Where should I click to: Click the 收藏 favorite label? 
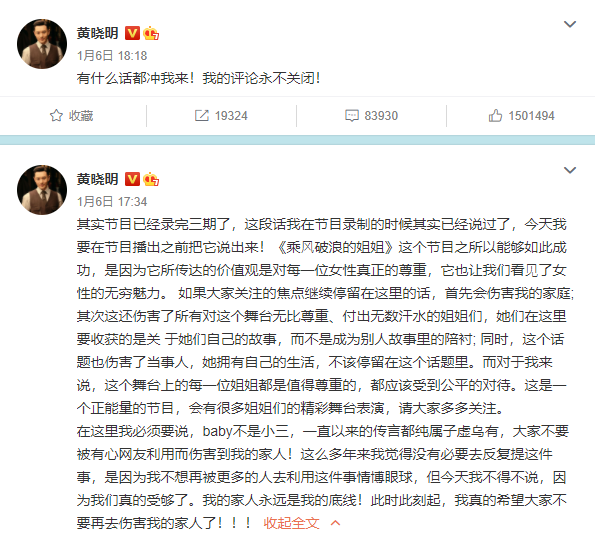pos(81,116)
